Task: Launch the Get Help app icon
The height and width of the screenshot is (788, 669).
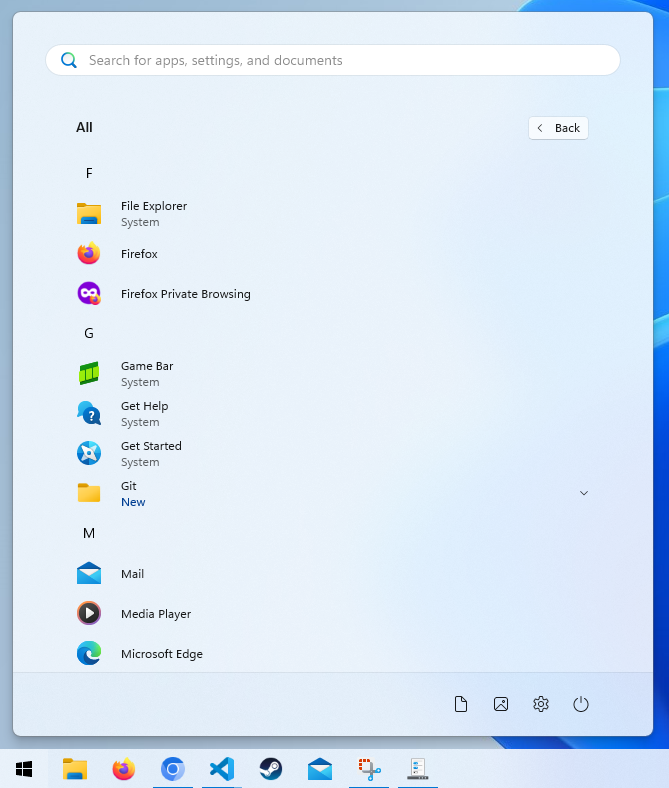Action: [x=89, y=413]
